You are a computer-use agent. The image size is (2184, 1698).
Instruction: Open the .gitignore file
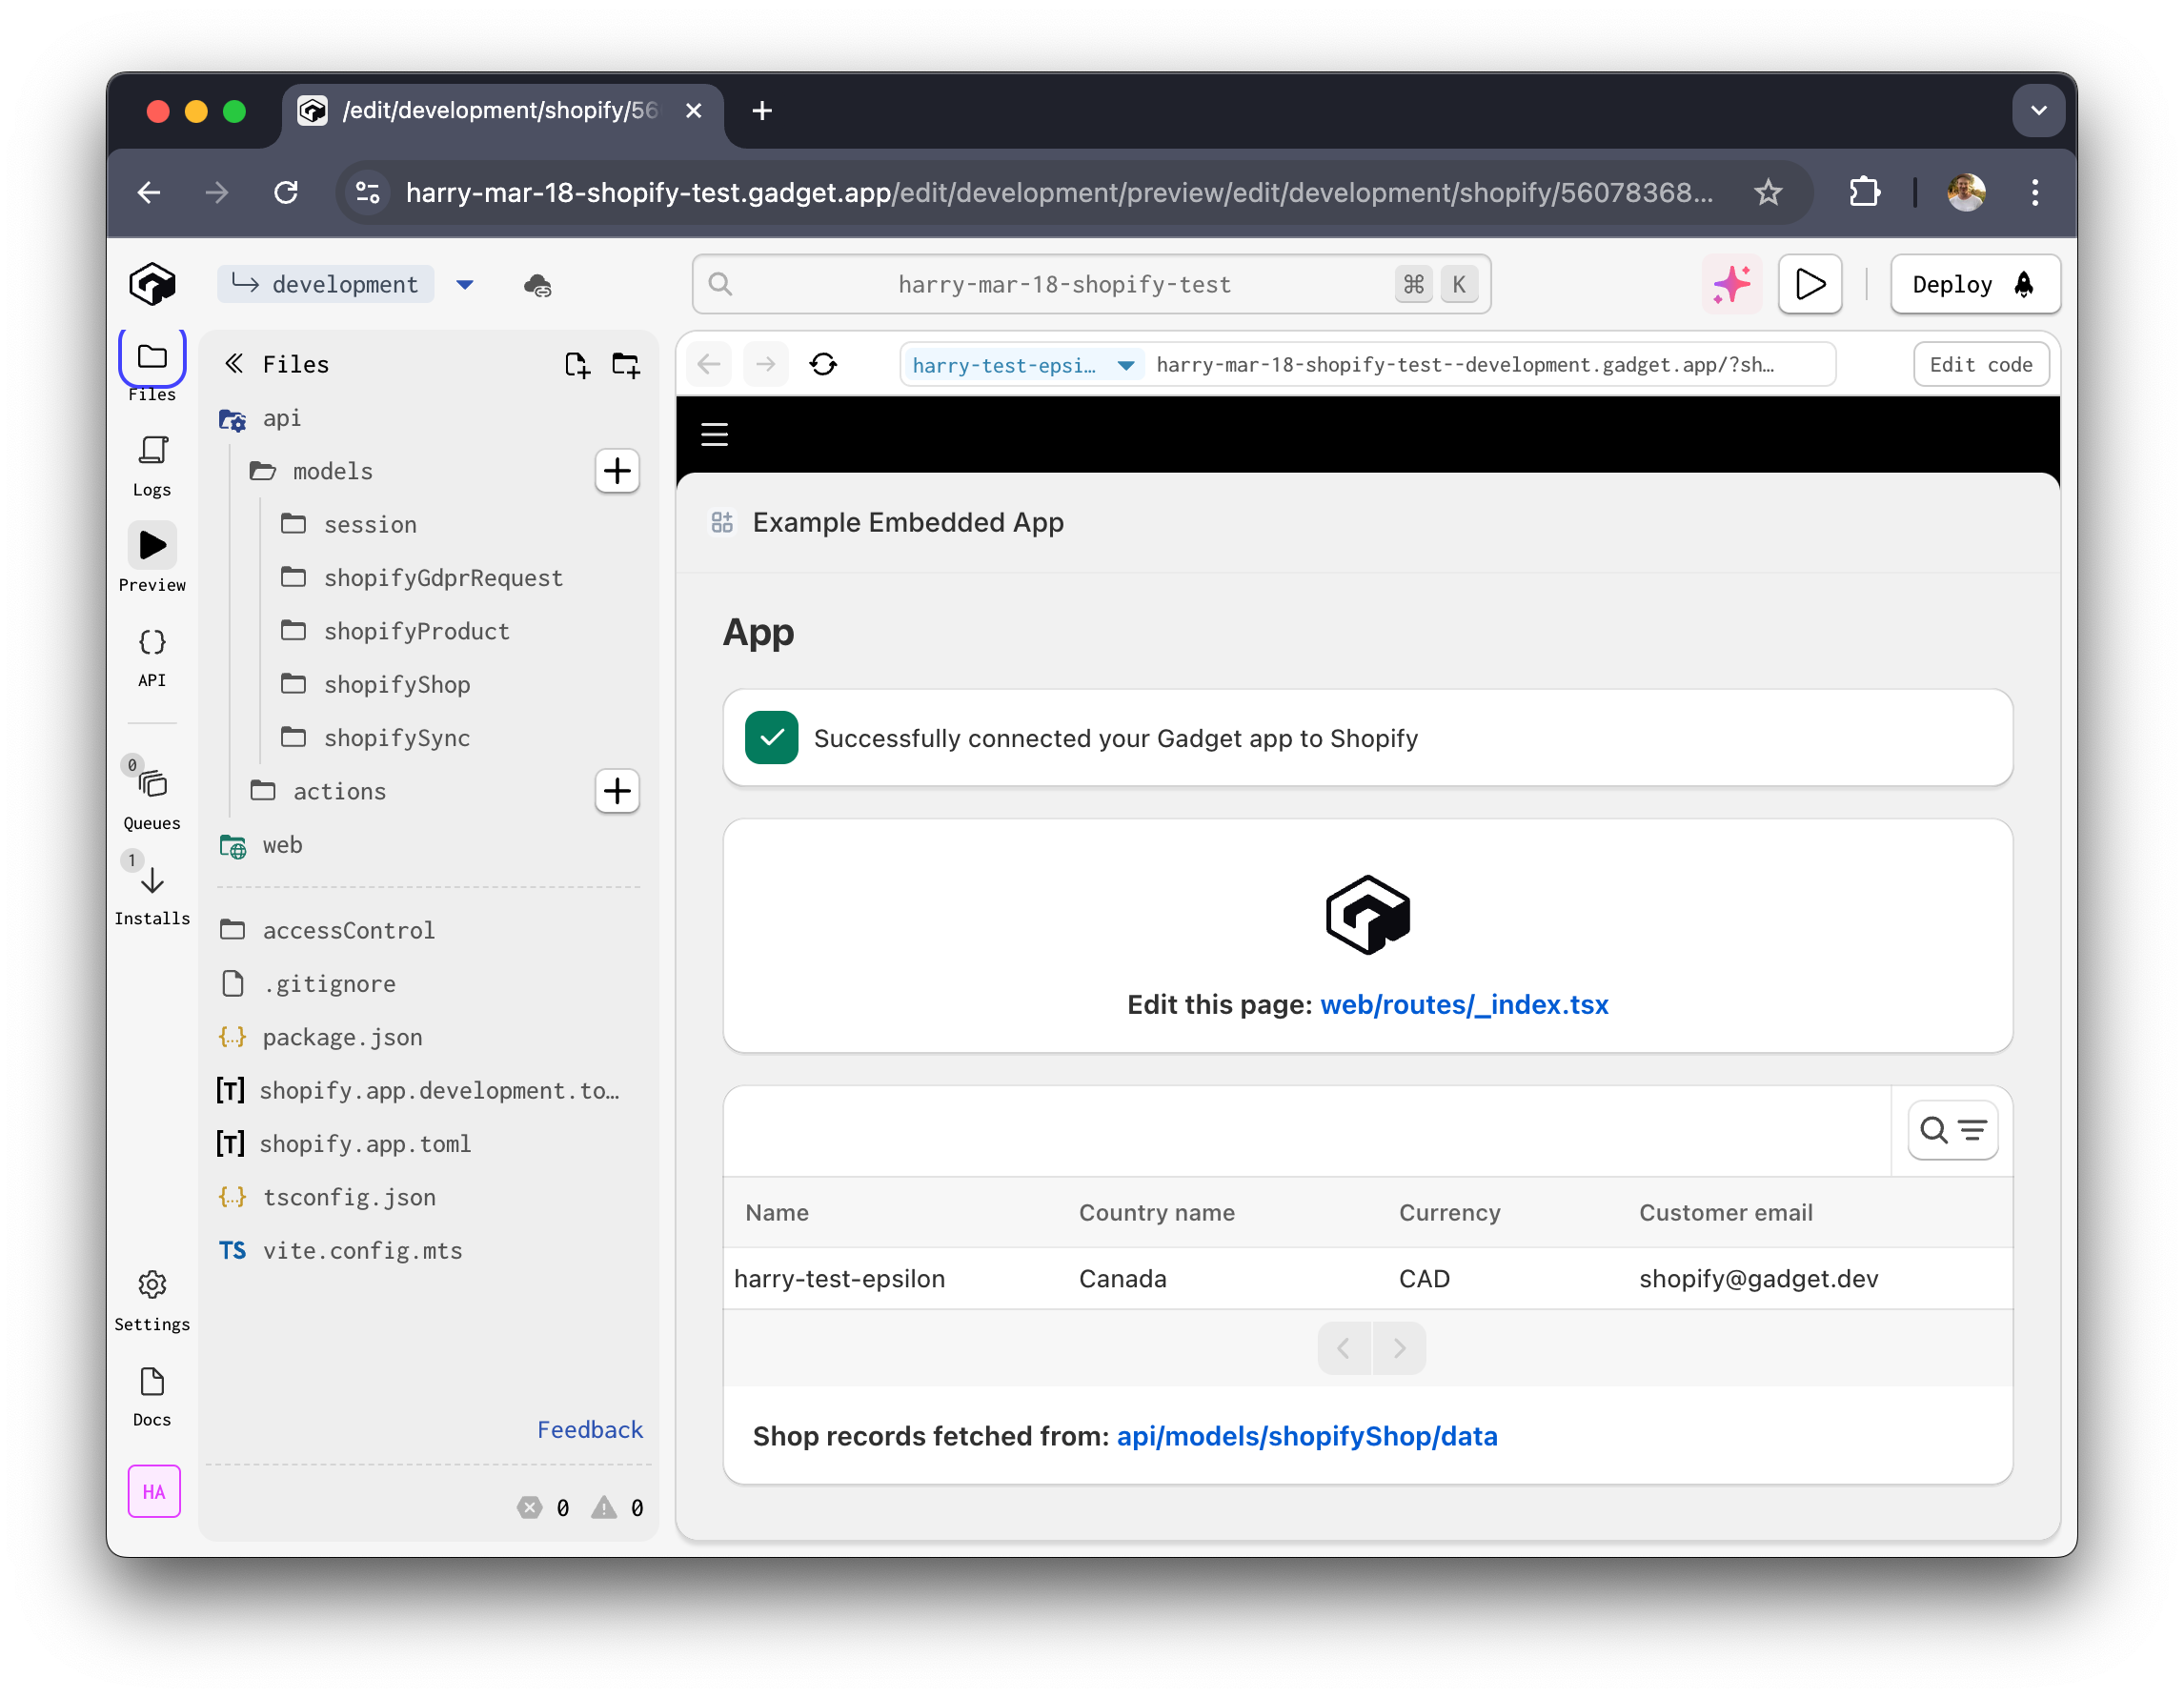(x=308, y=983)
